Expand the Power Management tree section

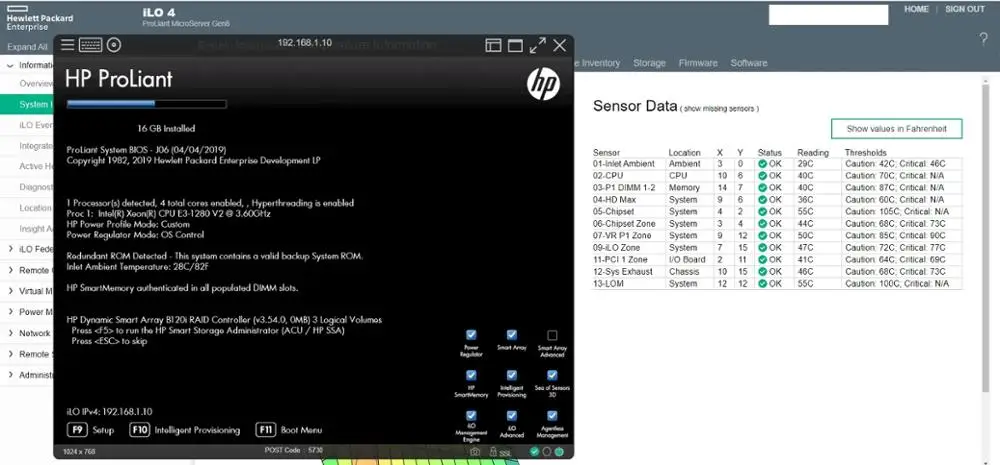pyautogui.click(x=10, y=312)
